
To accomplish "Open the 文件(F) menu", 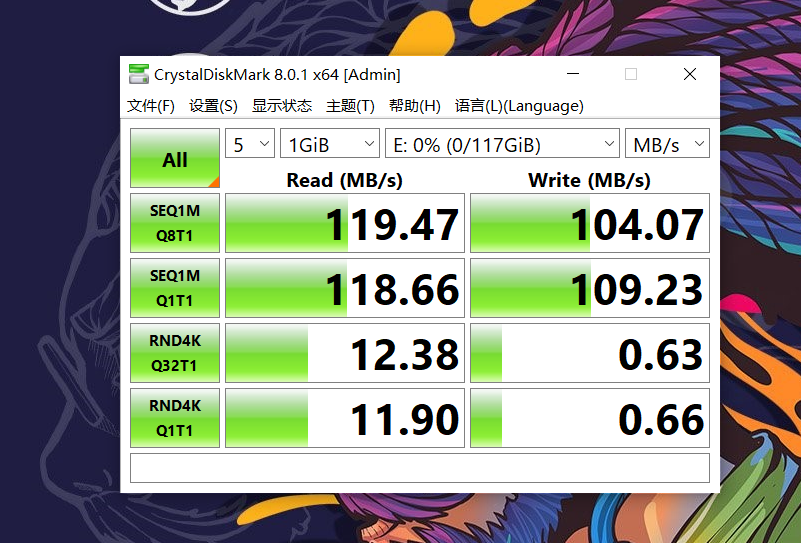I will pyautogui.click(x=151, y=106).
